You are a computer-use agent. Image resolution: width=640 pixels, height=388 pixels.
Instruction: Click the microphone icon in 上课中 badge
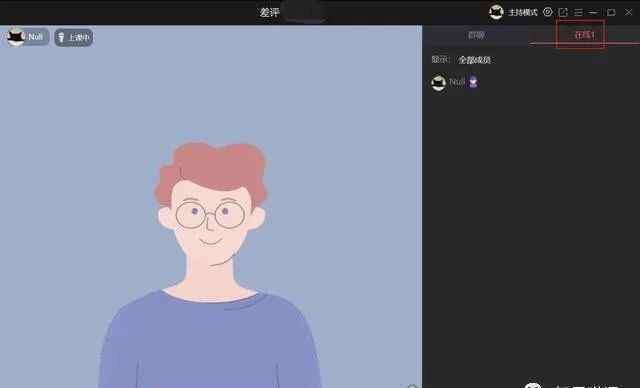tap(61, 38)
